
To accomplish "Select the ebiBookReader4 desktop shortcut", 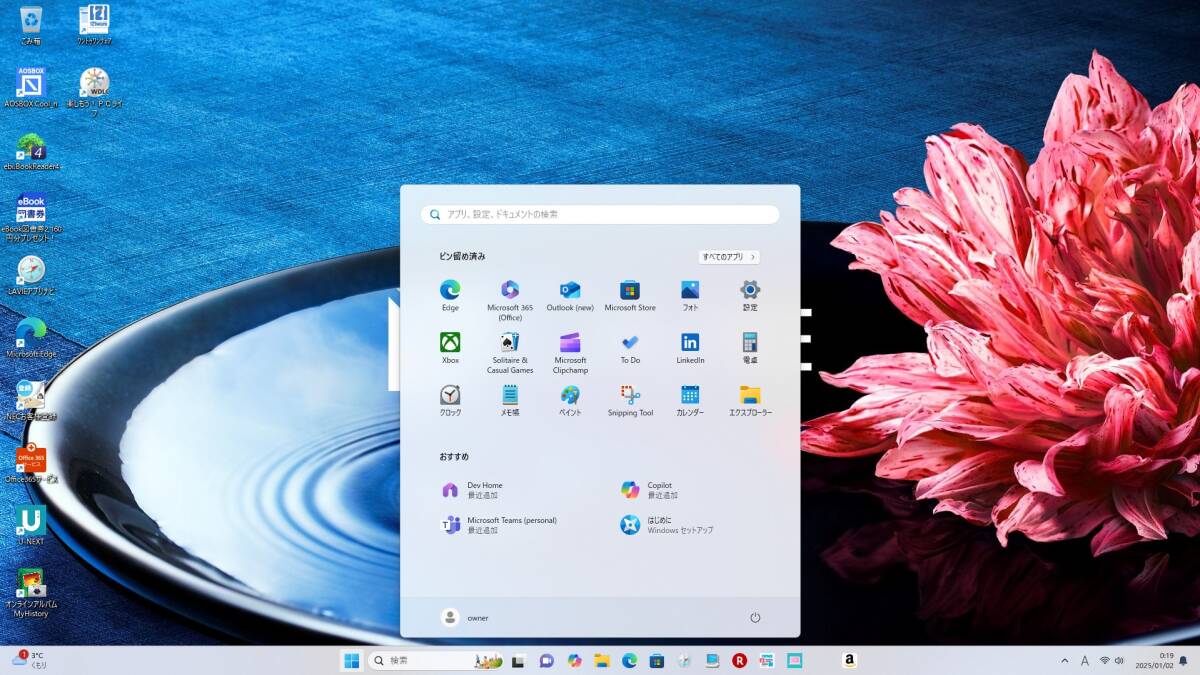I will (x=31, y=151).
